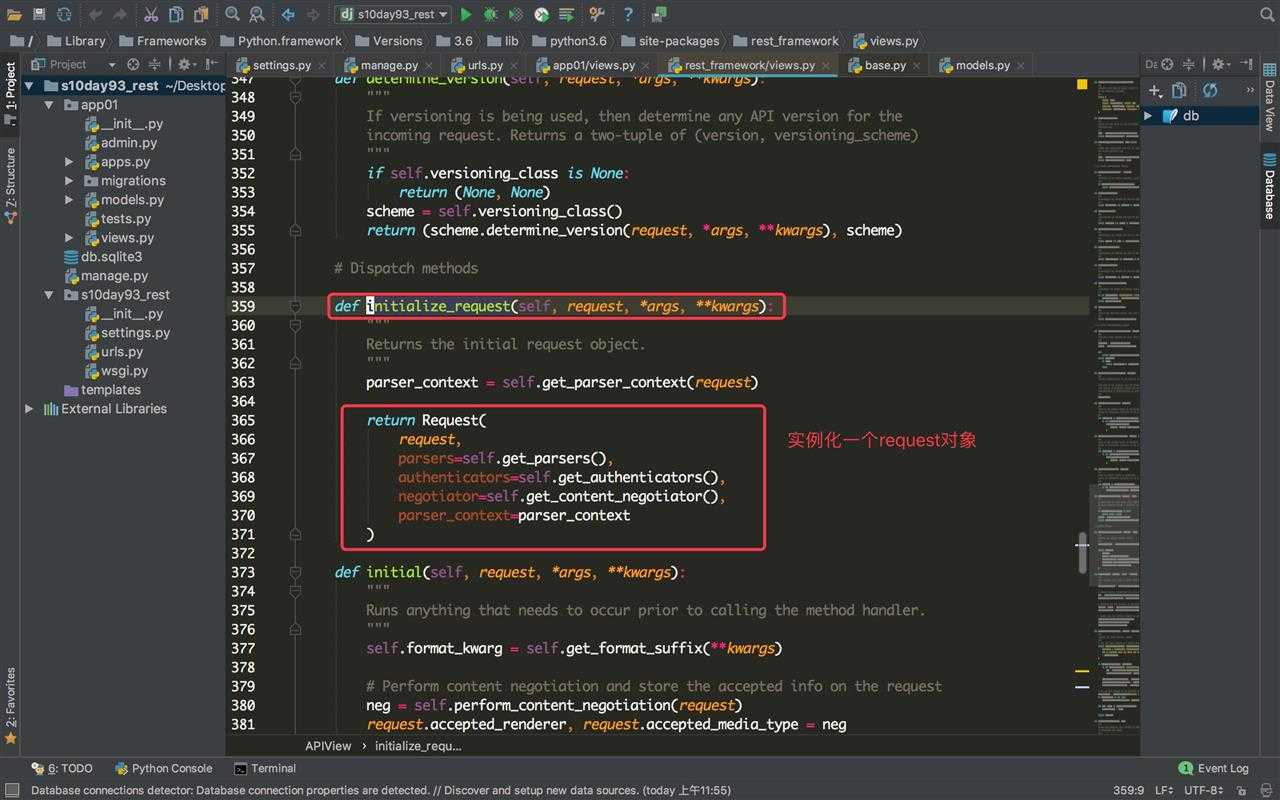The width and height of the screenshot is (1280, 800).
Task: Expand the migrations folder
Action: pyautogui.click(x=69, y=181)
